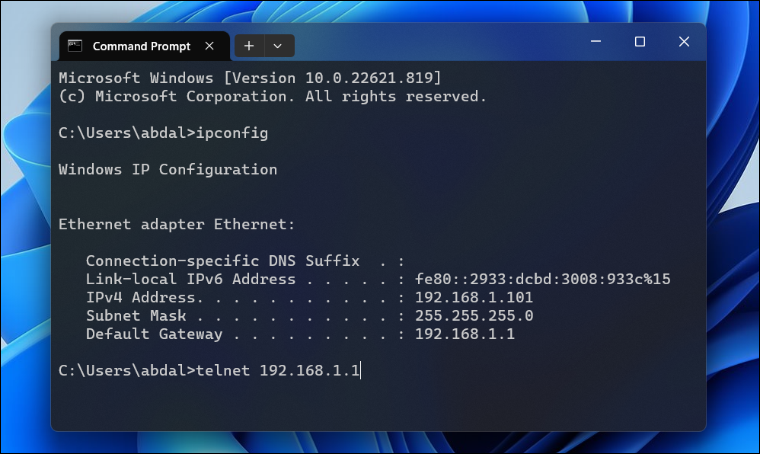Image resolution: width=760 pixels, height=454 pixels.
Task: Click the Microsoft Windows version line
Action: [250, 78]
